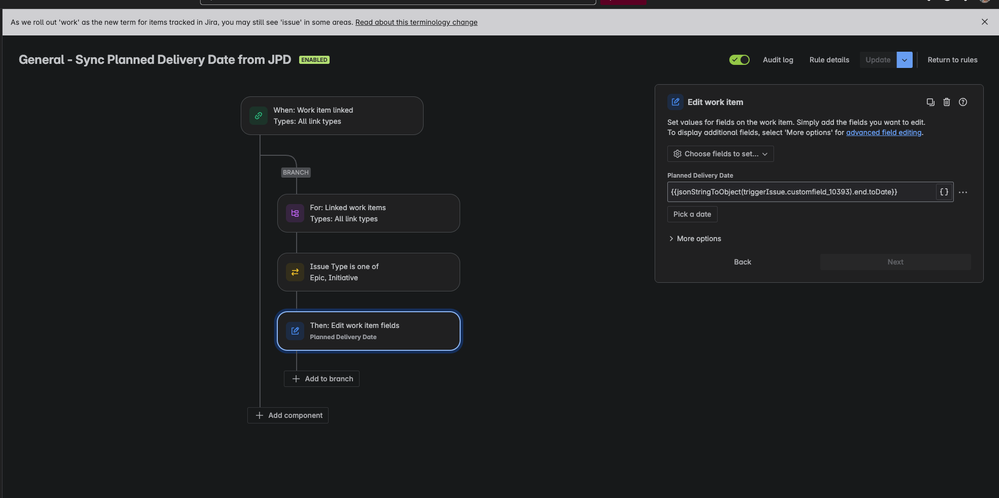Open the three-dot menu for Planned Delivery Date
Image resolution: width=999 pixels, height=498 pixels.
[963, 192]
